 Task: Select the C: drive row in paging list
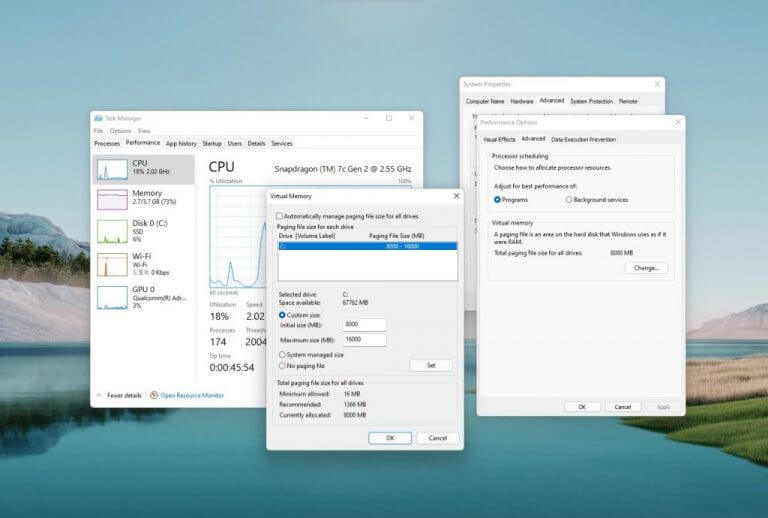[367, 246]
